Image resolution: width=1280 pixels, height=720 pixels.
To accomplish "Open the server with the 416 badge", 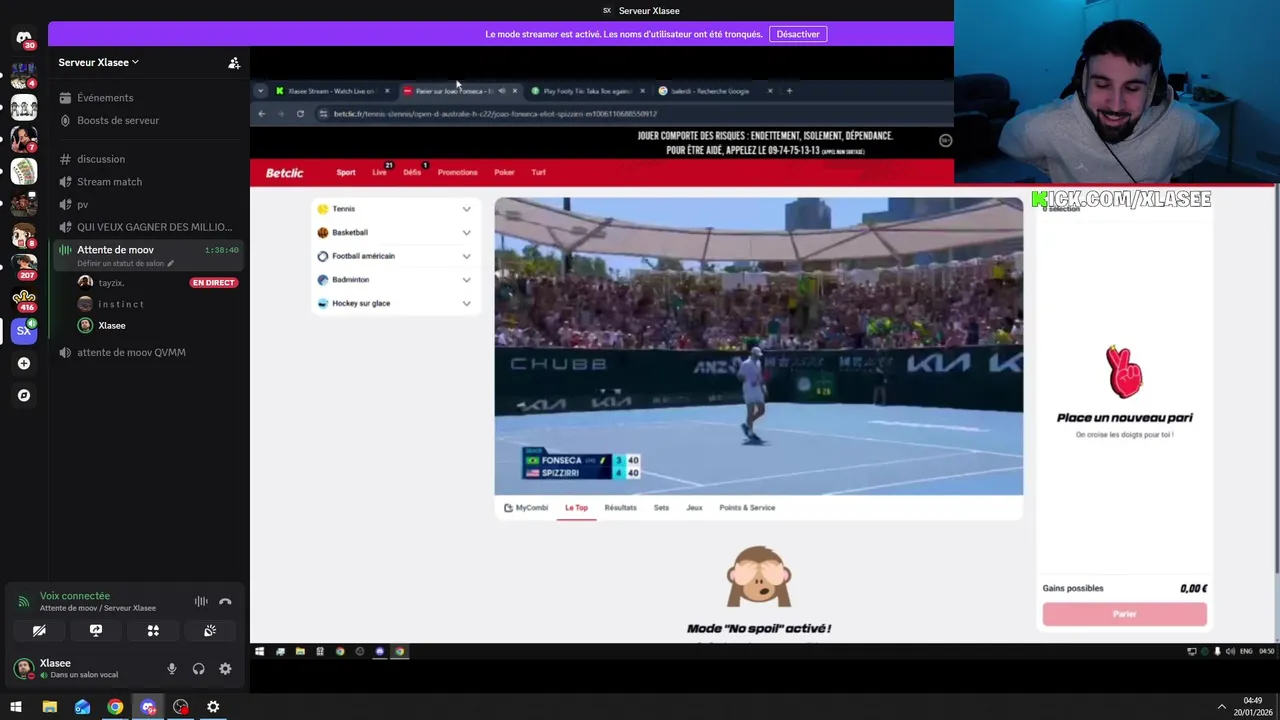I will pos(24,299).
